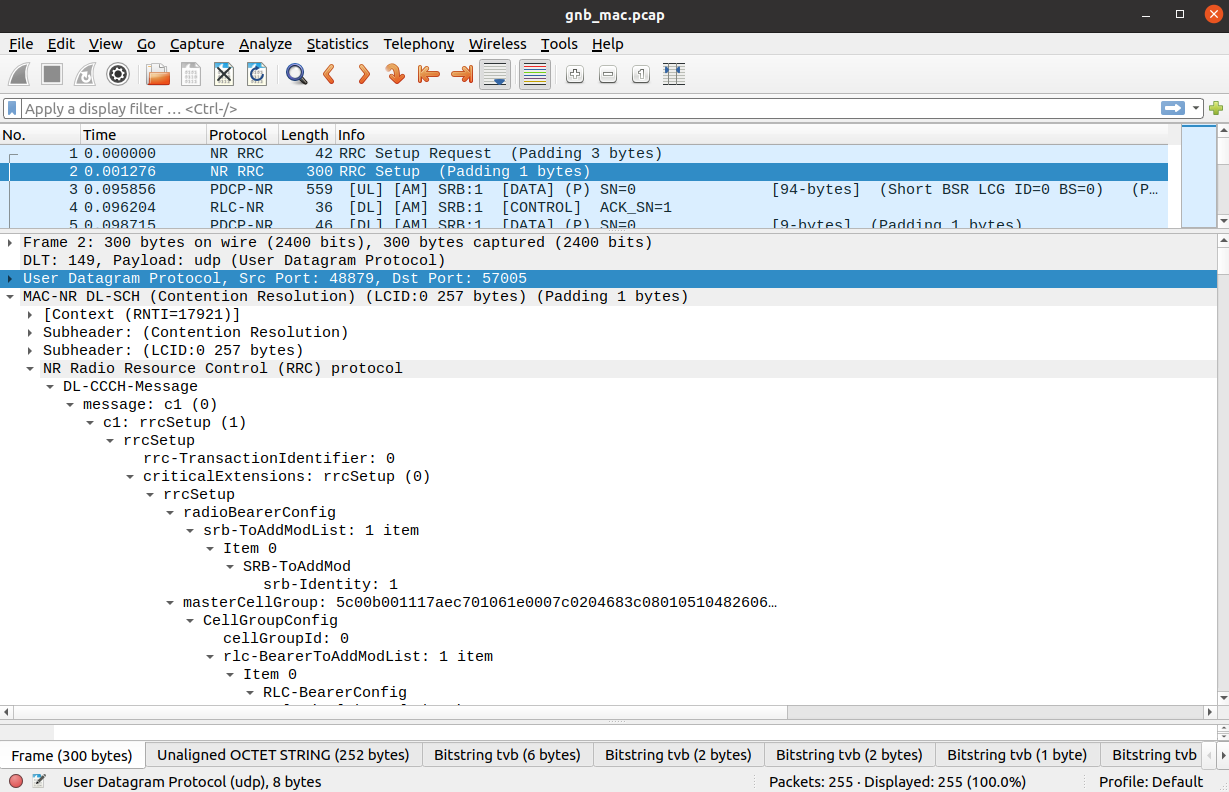Click the zoom in toolbar icon
1229x792 pixels.
[574, 74]
